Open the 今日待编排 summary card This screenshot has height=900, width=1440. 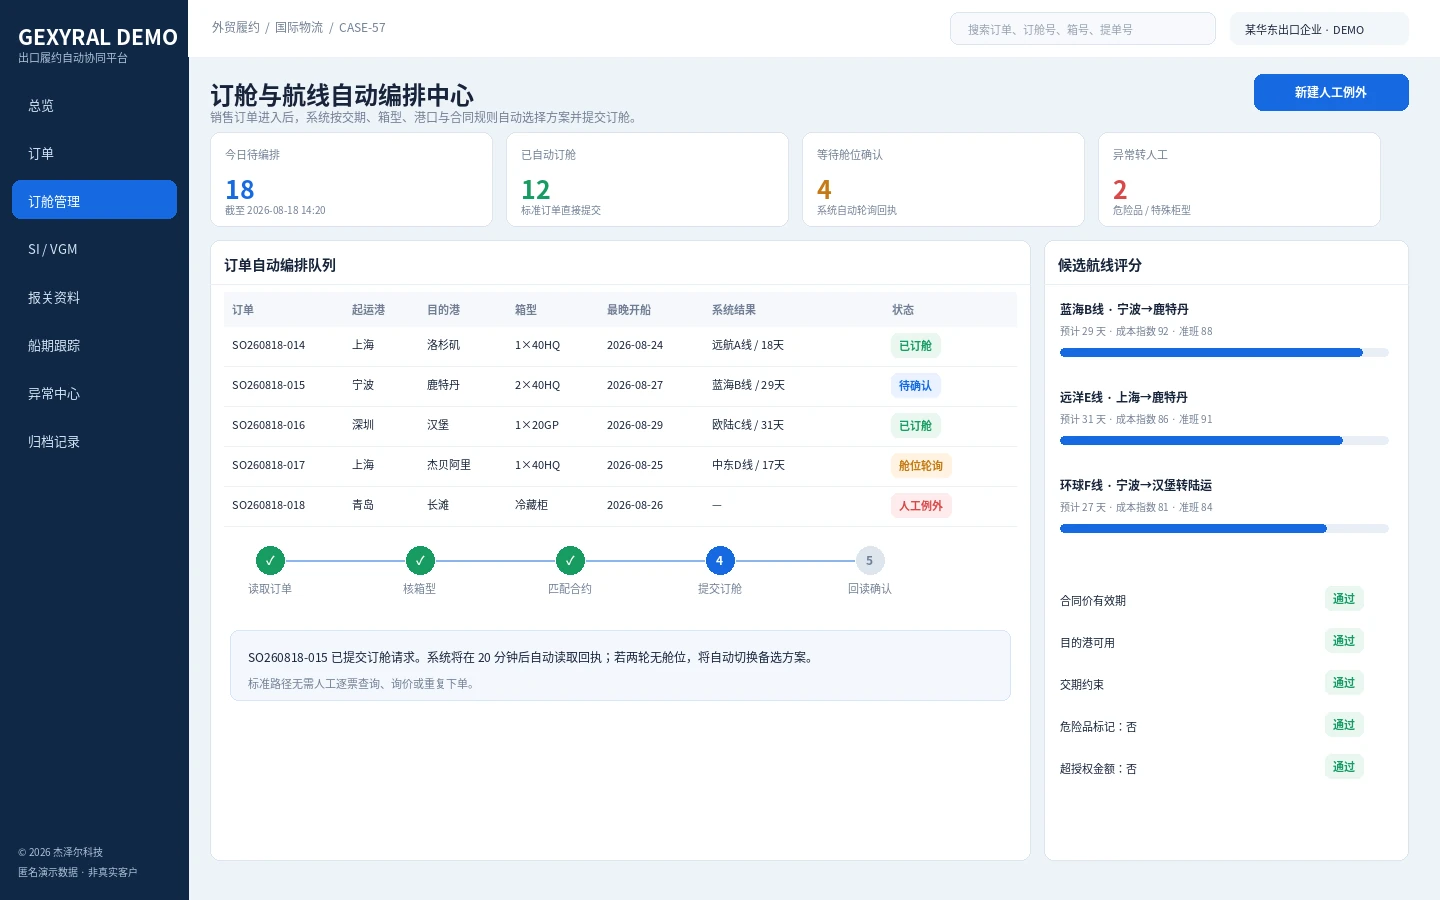(351, 180)
